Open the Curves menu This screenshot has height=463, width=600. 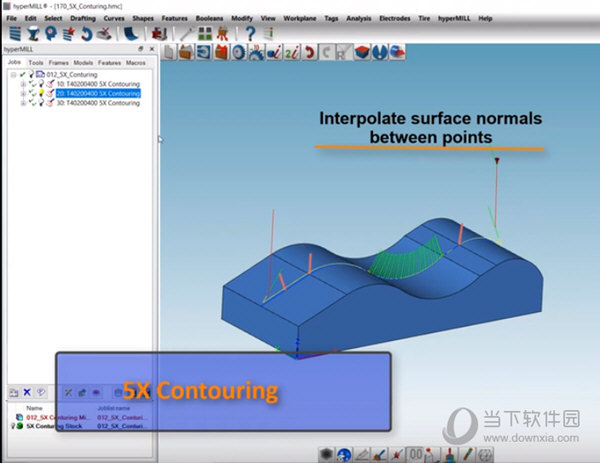pos(114,18)
